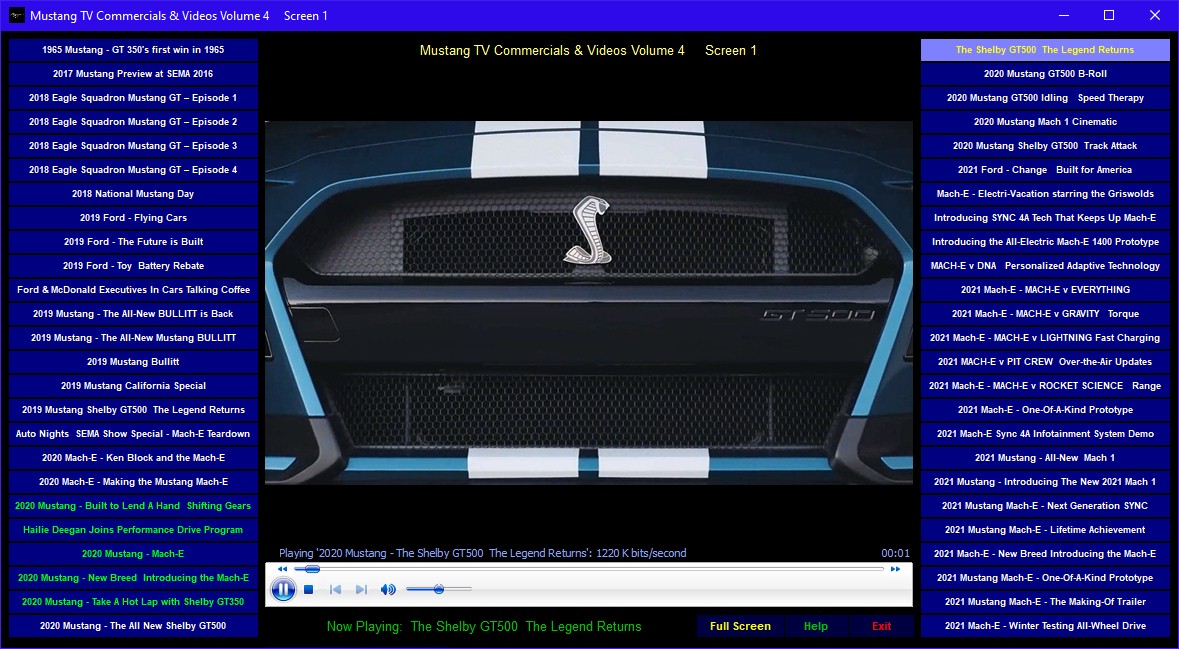This screenshot has height=649, width=1179.
Task: Select the green '2020 Mustang - Mach-E' entry
Action: (x=133, y=554)
